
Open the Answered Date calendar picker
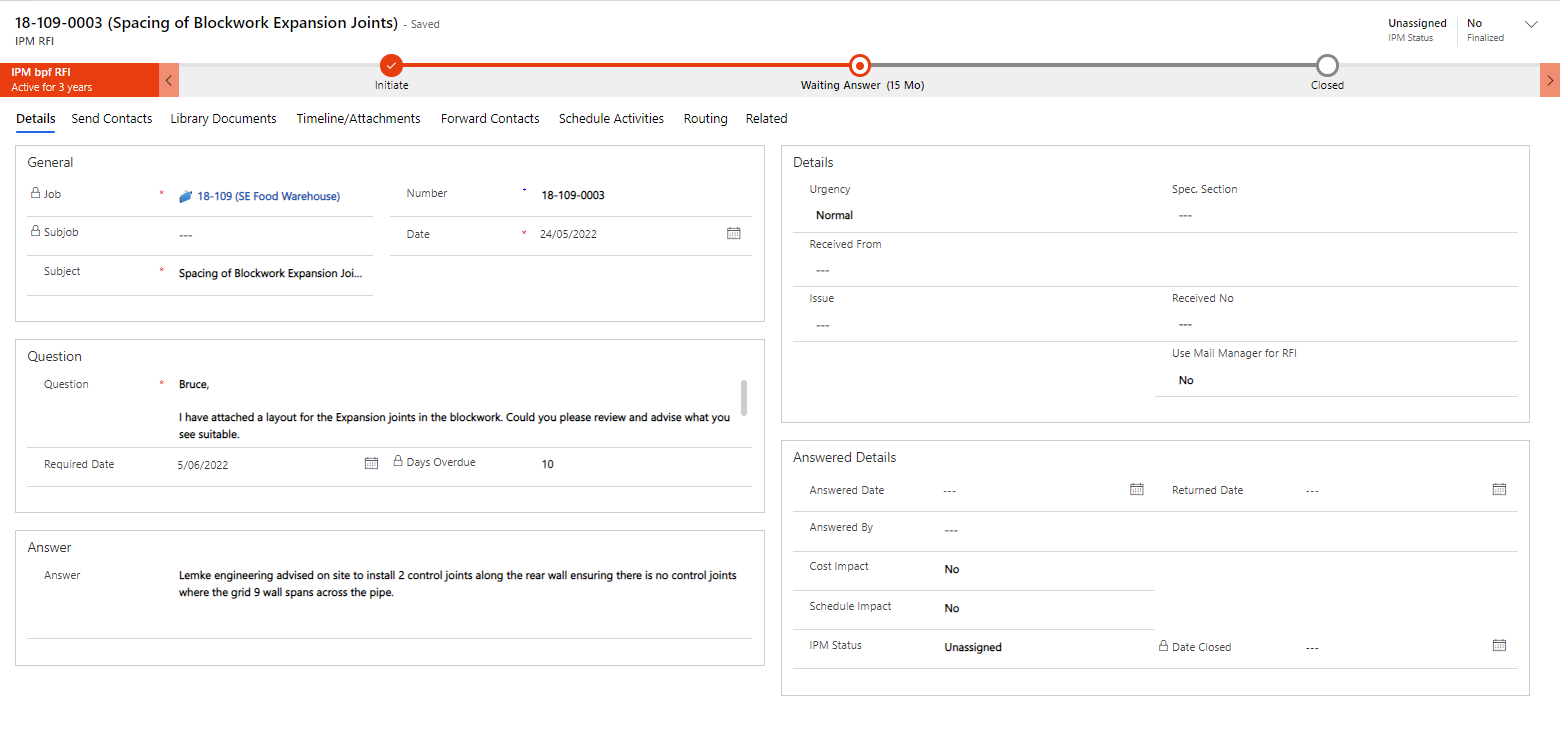click(x=1136, y=489)
